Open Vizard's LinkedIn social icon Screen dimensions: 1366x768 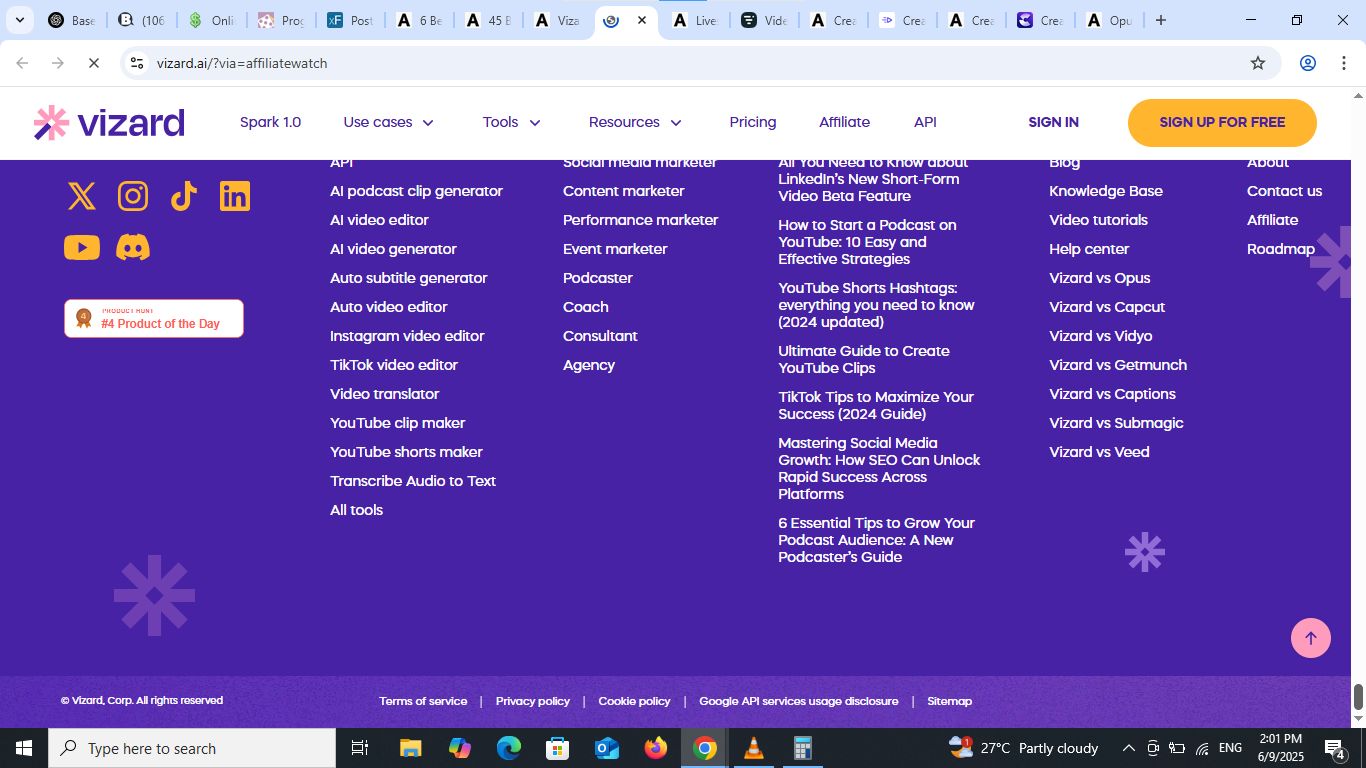pos(235,196)
